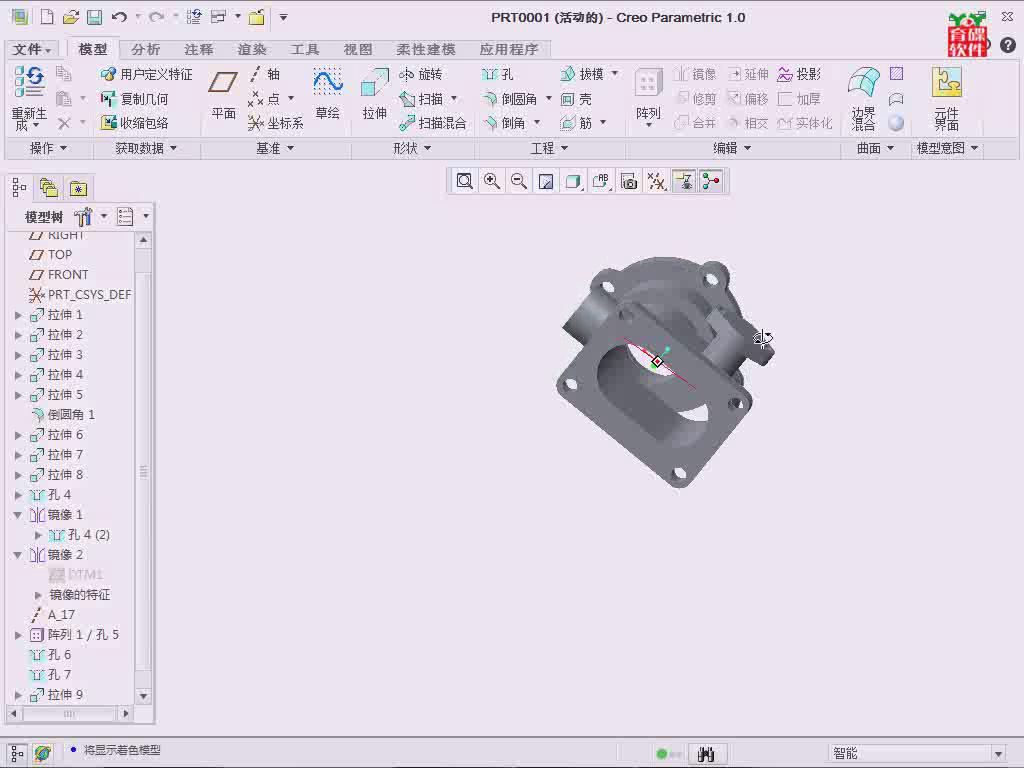Image resolution: width=1024 pixels, height=768 pixels.
Task: Switch to the 渲染 tab
Action: point(251,49)
